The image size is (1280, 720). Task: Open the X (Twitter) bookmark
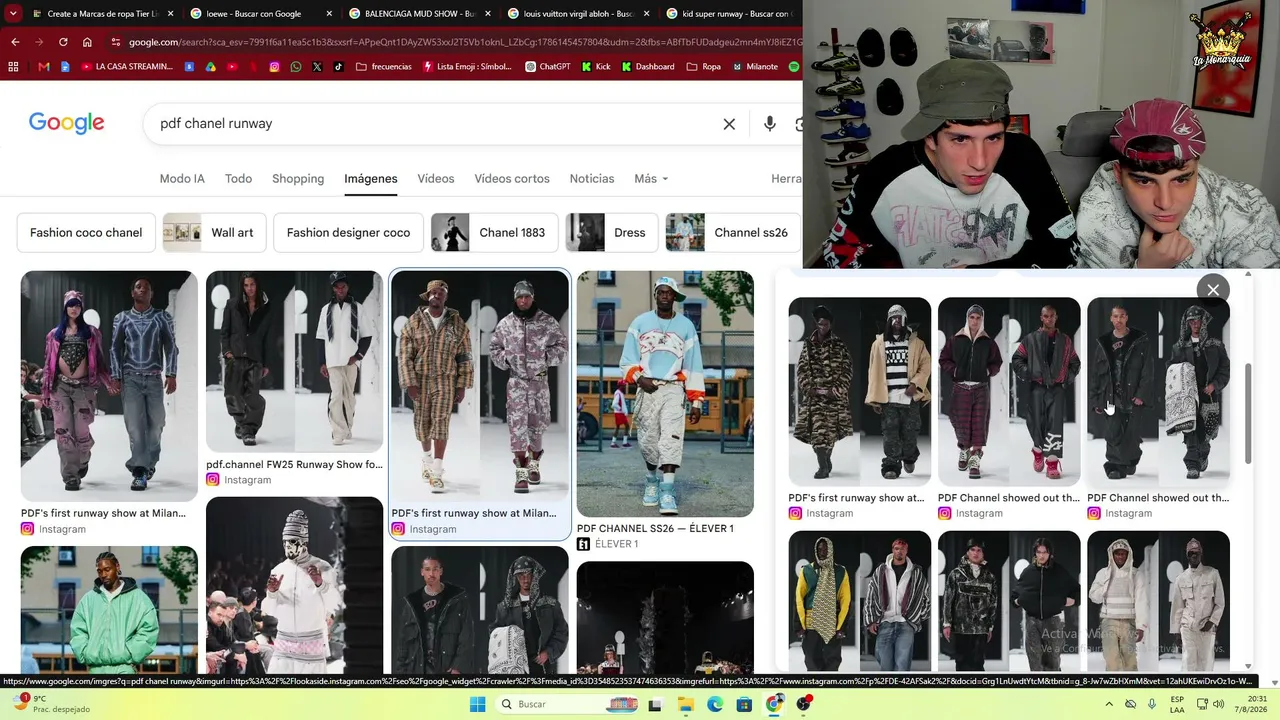point(317,67)
